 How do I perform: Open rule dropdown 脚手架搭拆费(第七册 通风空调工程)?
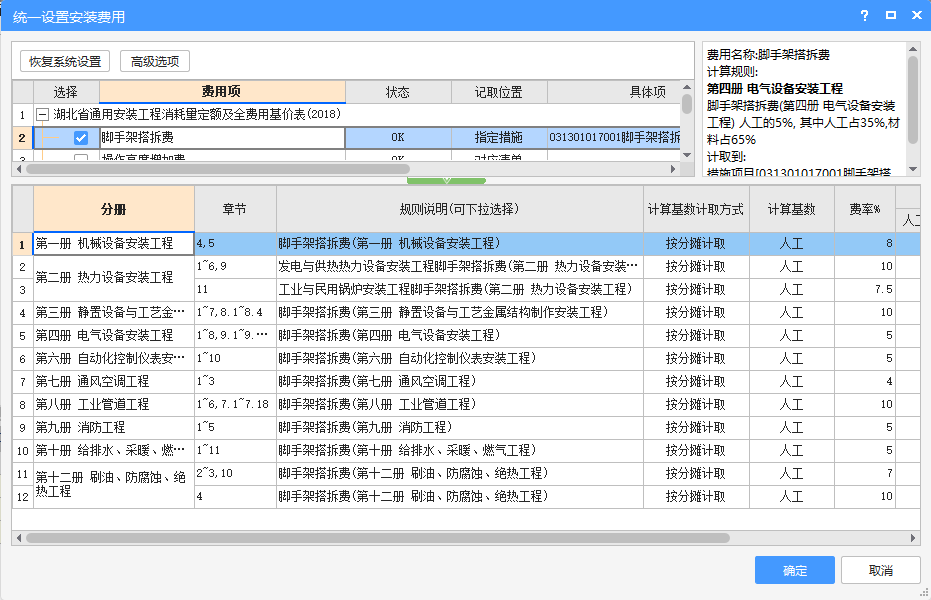[460, 382]
